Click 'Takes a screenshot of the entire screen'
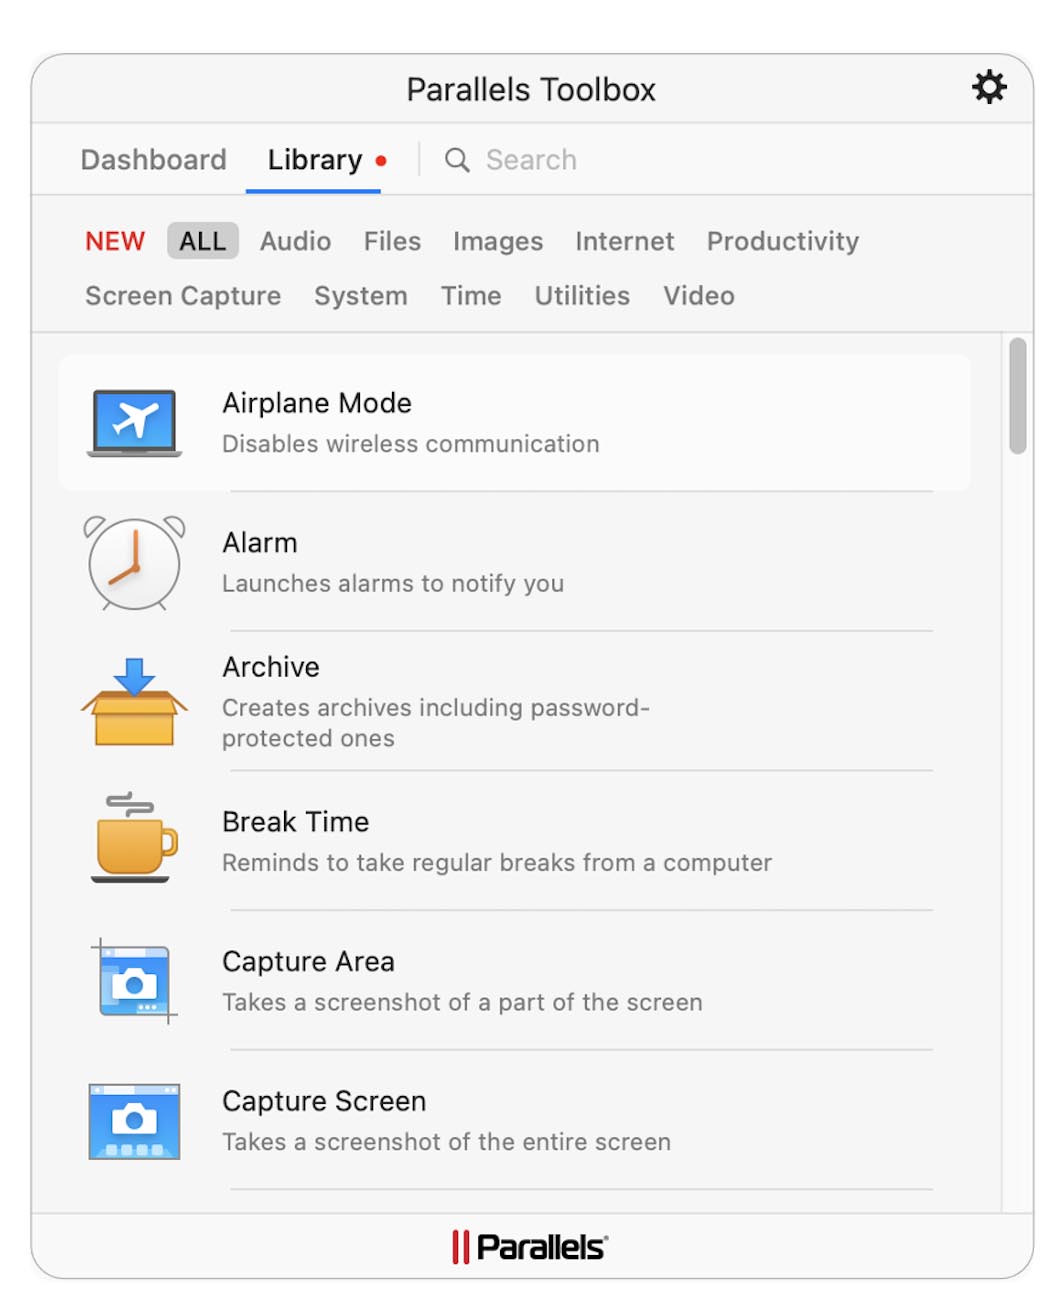The width and height of the screenshot is (1058, 1310). (446, 1142)
